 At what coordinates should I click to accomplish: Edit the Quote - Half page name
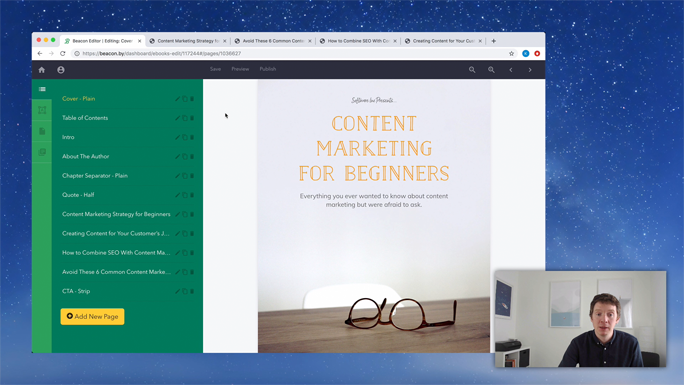(177, 195)
